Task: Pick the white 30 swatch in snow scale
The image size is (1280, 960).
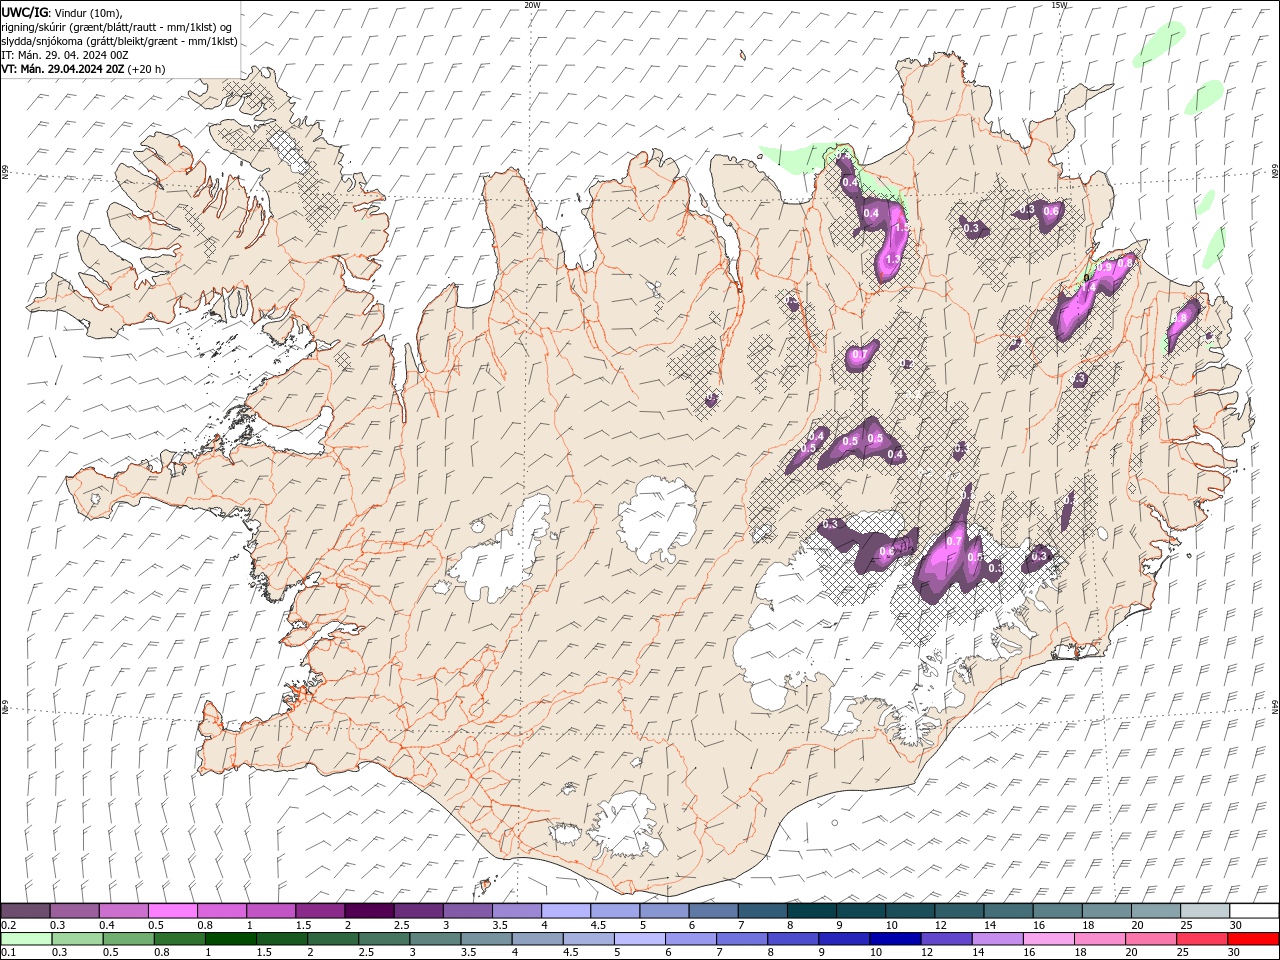Action: tap(1254, 911)
